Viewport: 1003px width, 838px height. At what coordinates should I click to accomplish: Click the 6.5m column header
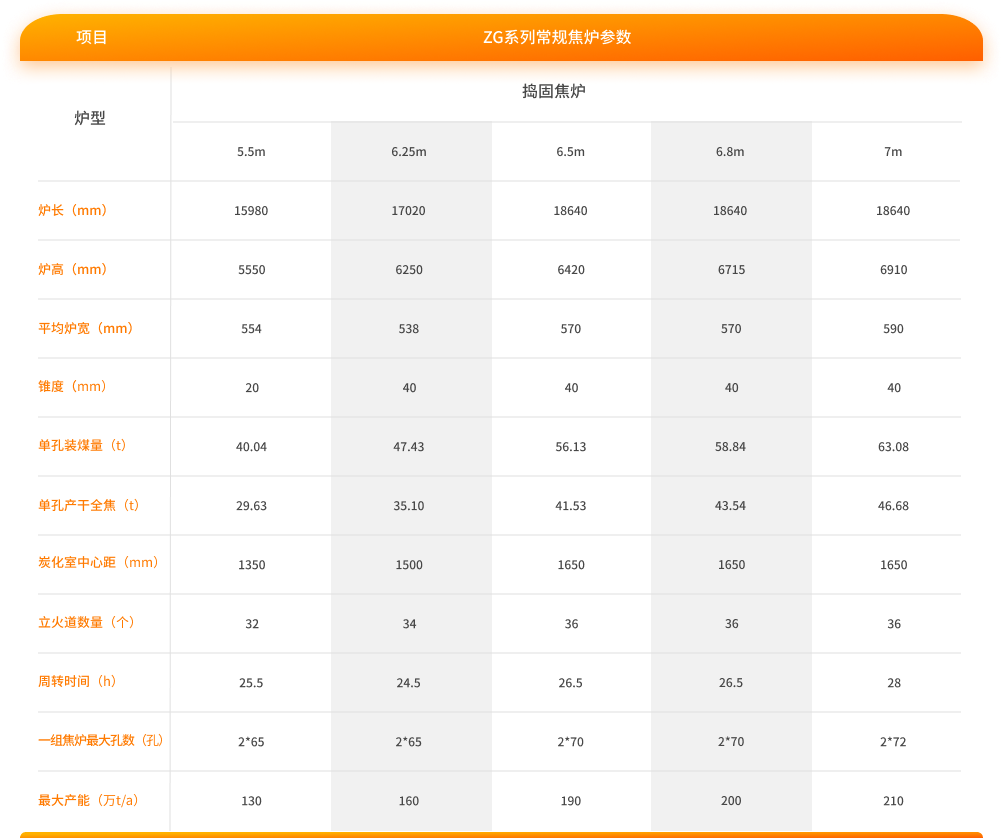pos(570,152)
